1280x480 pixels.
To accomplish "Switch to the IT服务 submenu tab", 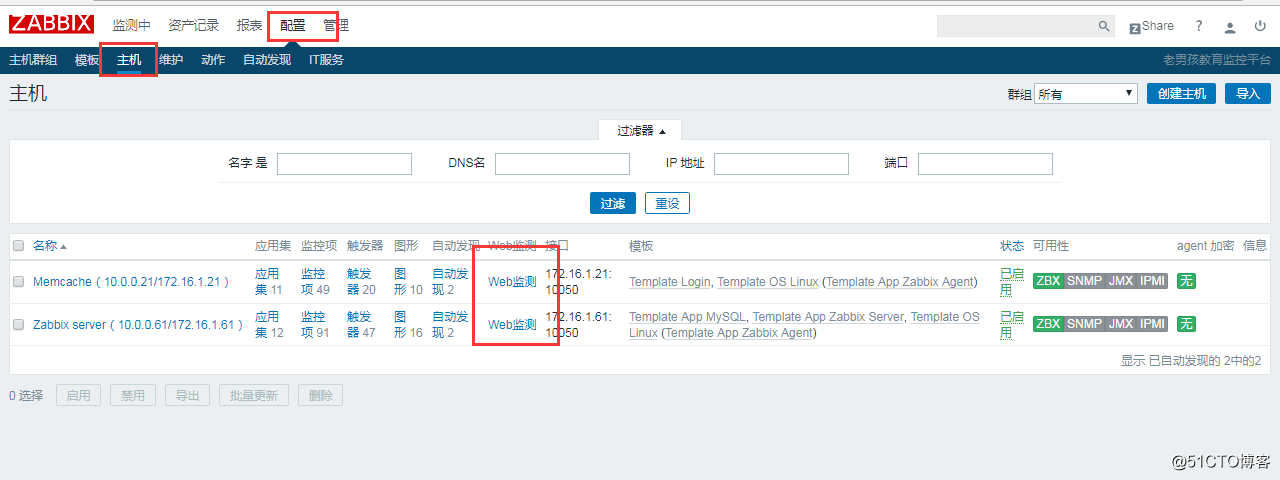I will pos(326,60).
